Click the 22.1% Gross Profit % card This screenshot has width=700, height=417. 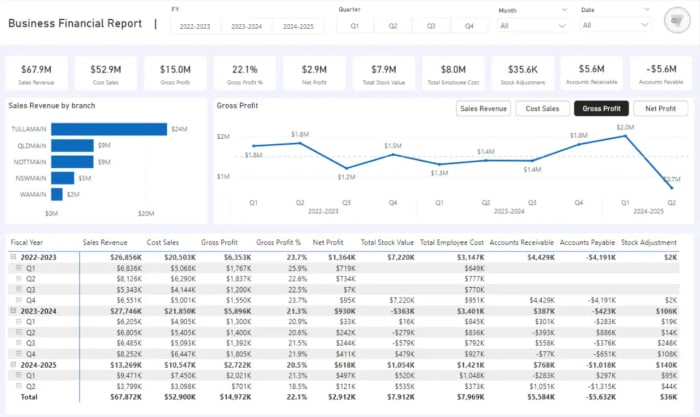coord(245,74)
